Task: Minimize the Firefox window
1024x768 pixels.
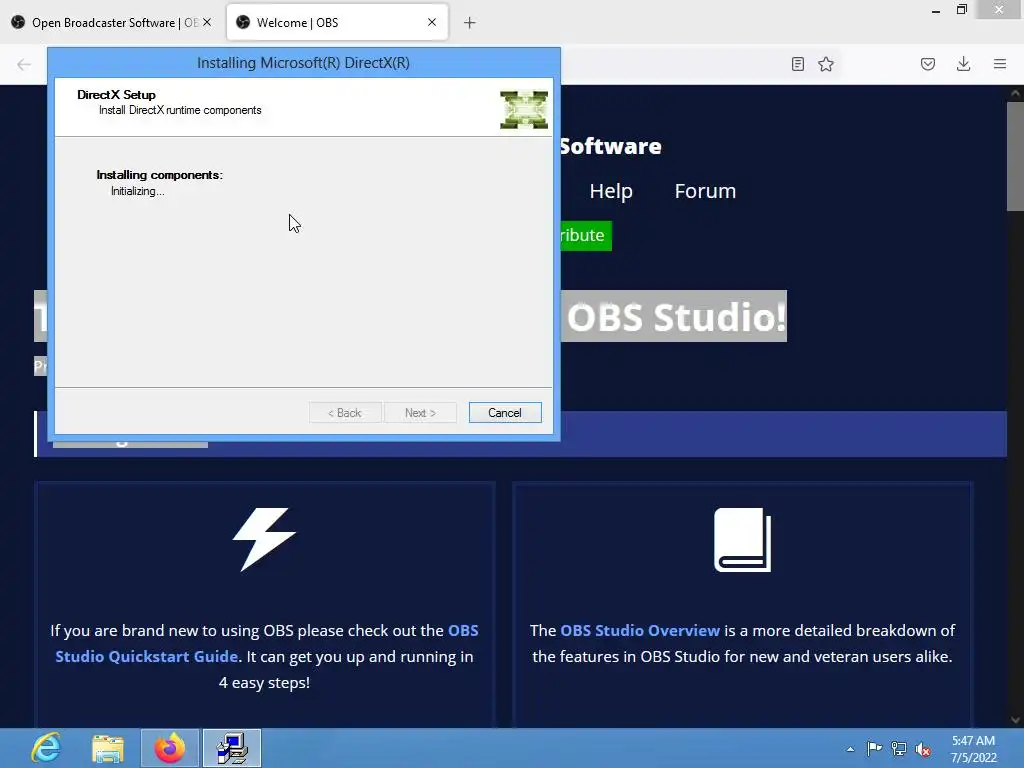Action: (936, 11)
